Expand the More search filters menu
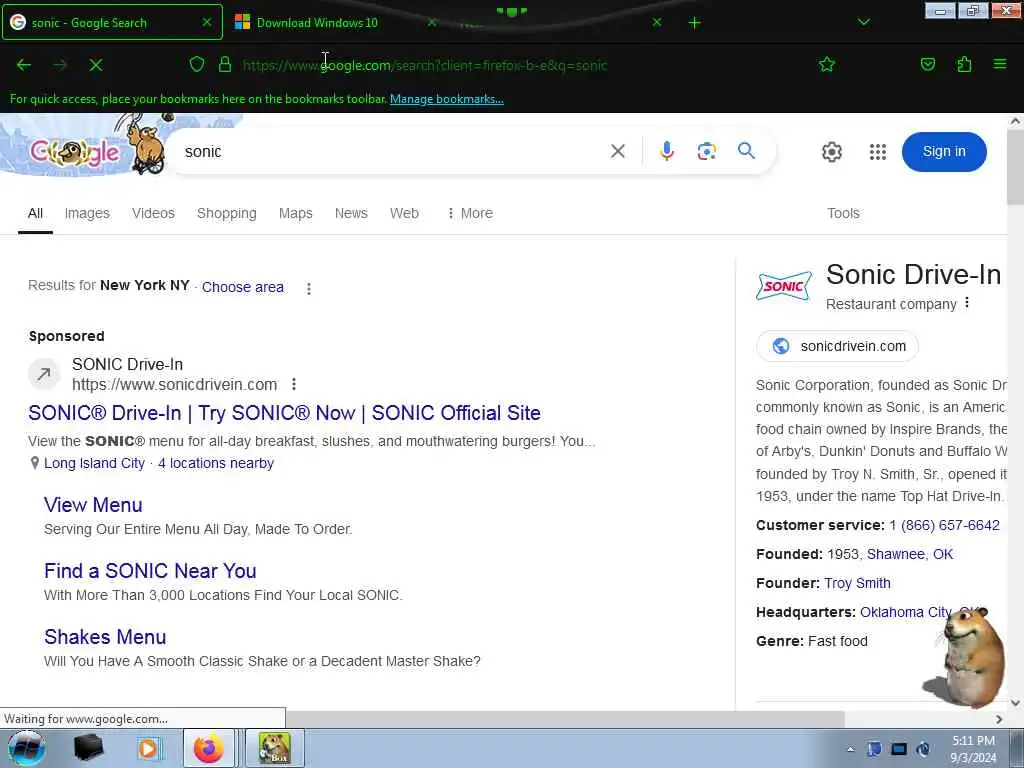The width and height of the screenshot is (1024, 768). pos(470,214)
